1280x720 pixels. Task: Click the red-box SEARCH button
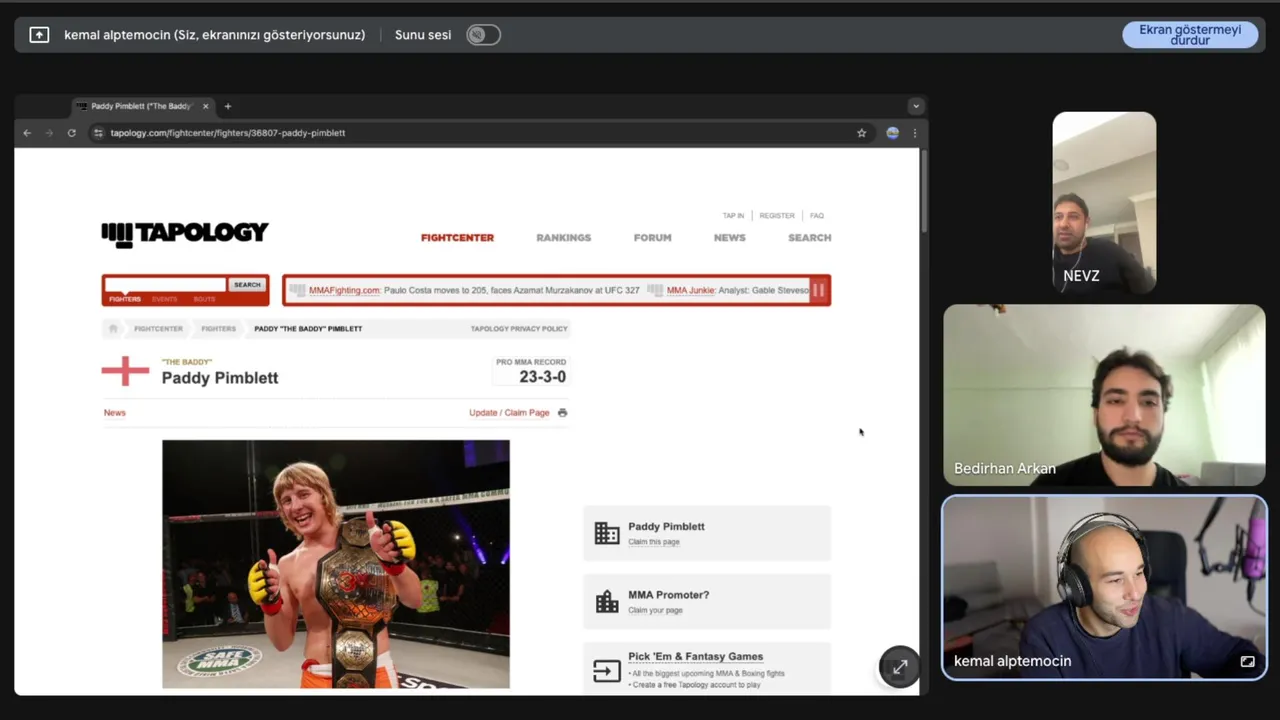click(247, 285)
